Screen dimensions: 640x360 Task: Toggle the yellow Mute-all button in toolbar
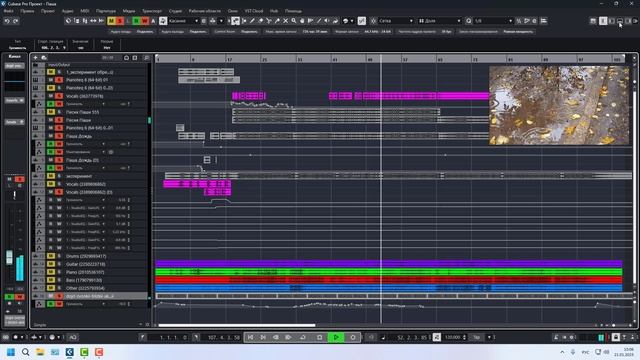point(111,21)
